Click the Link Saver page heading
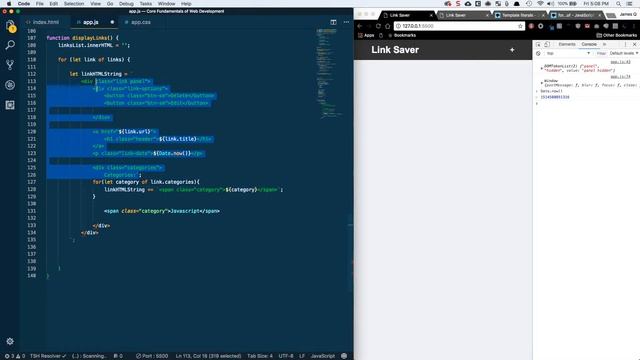This screenshot has height=360, width=640. 395,50
